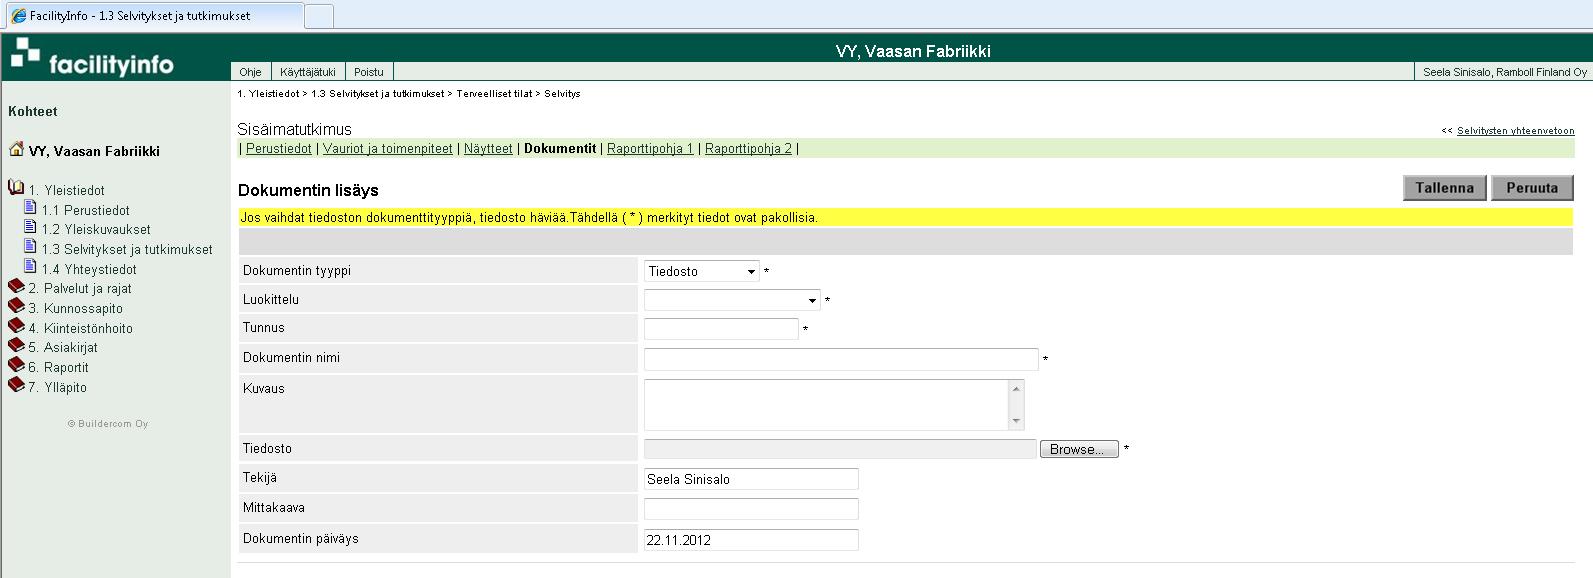
Task: Switch to the Perustiedot tab
Action: [x=279, y=149]
